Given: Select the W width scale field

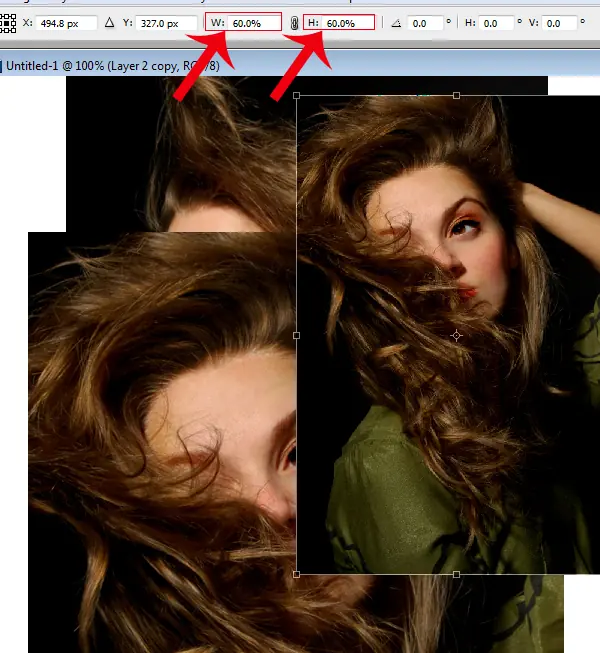Looking at the screenshot, I should click(254, 23).
